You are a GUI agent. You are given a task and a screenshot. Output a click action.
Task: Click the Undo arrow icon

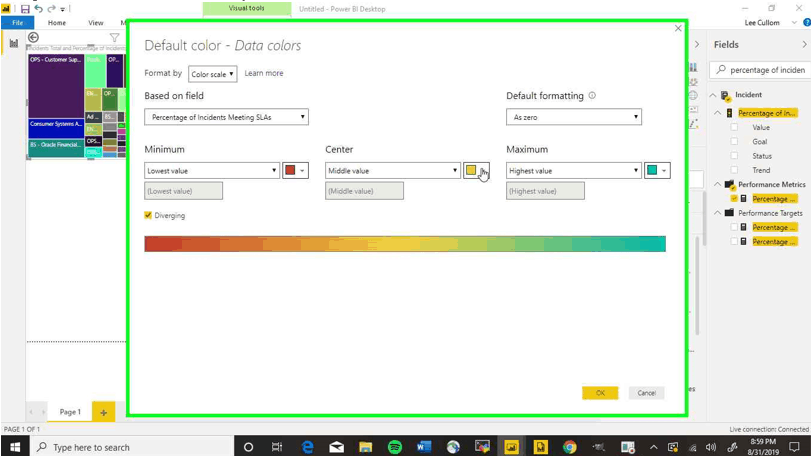pos(38,9)
